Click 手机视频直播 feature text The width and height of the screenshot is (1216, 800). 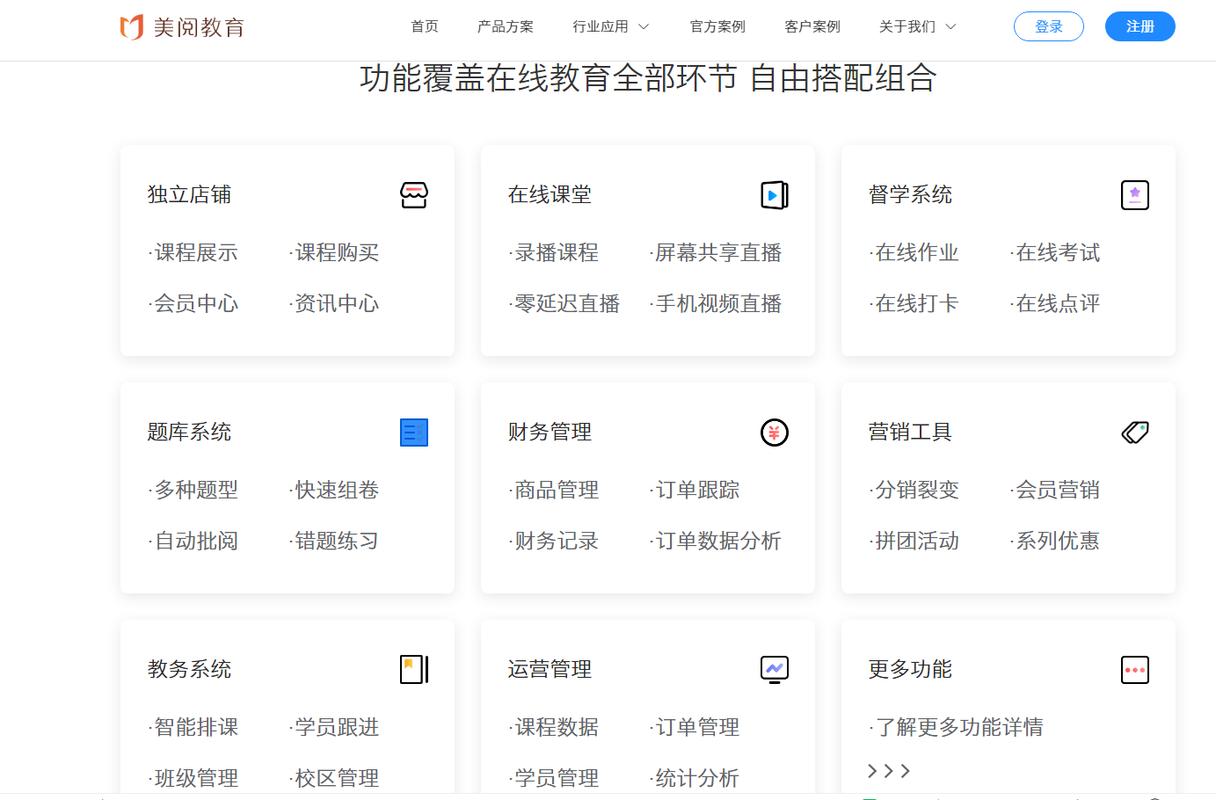pyautogui.click(x=716, y=304)
